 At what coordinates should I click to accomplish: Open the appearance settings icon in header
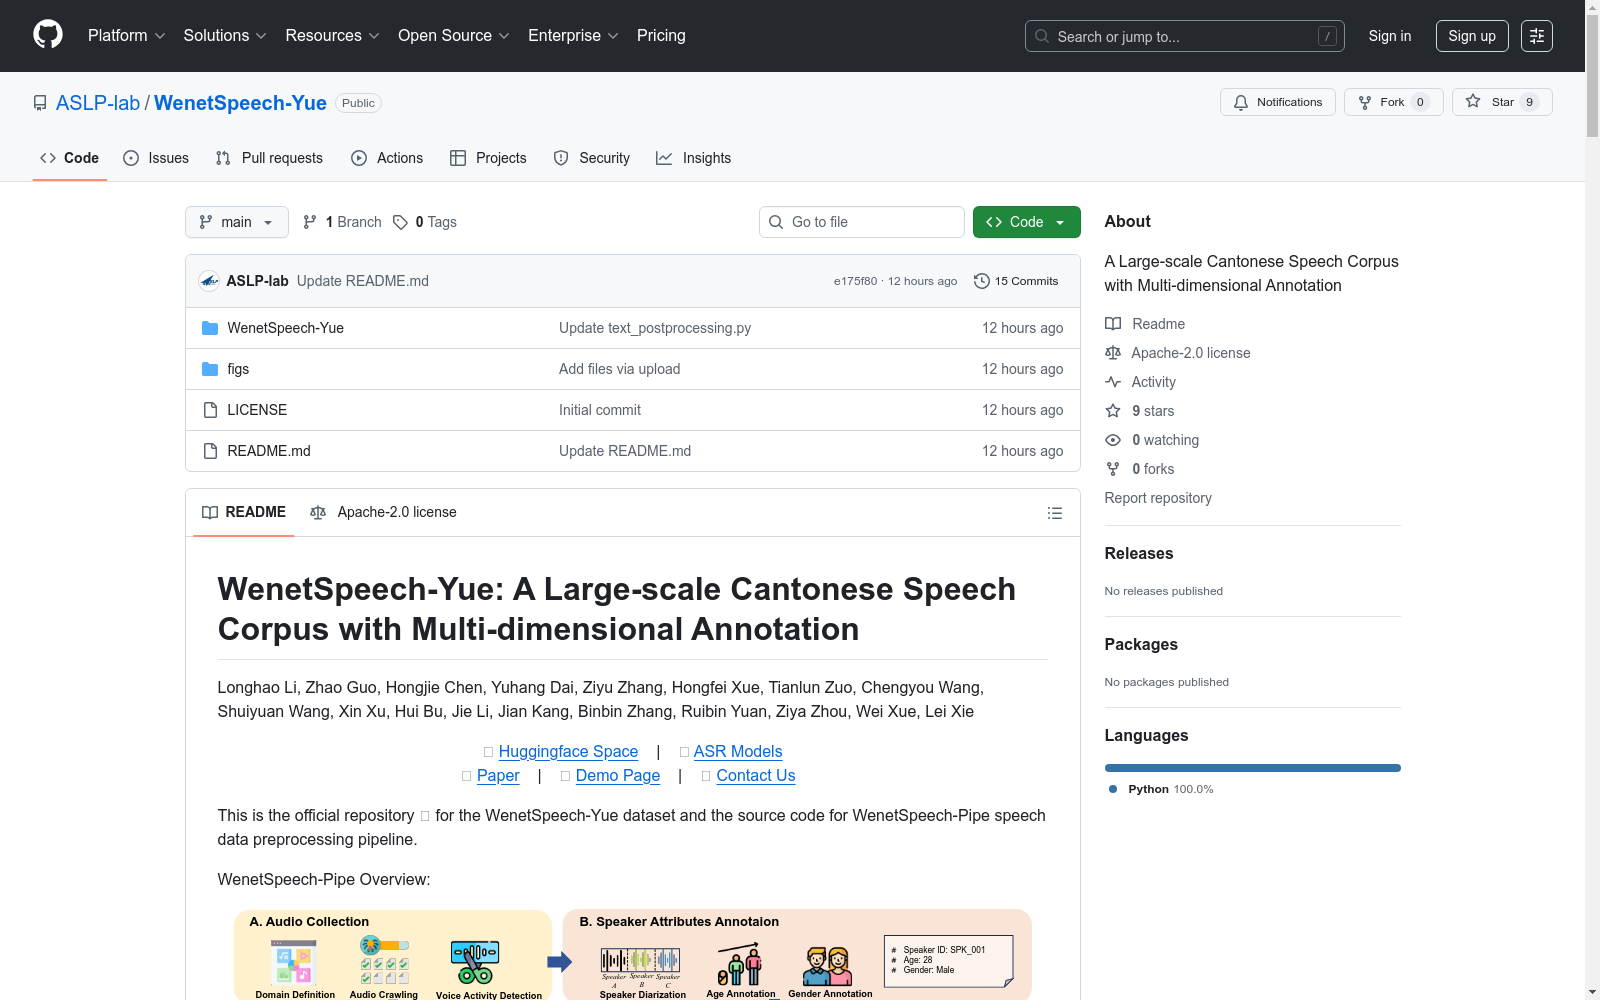pyautogui.click(x=1536, y=36)
